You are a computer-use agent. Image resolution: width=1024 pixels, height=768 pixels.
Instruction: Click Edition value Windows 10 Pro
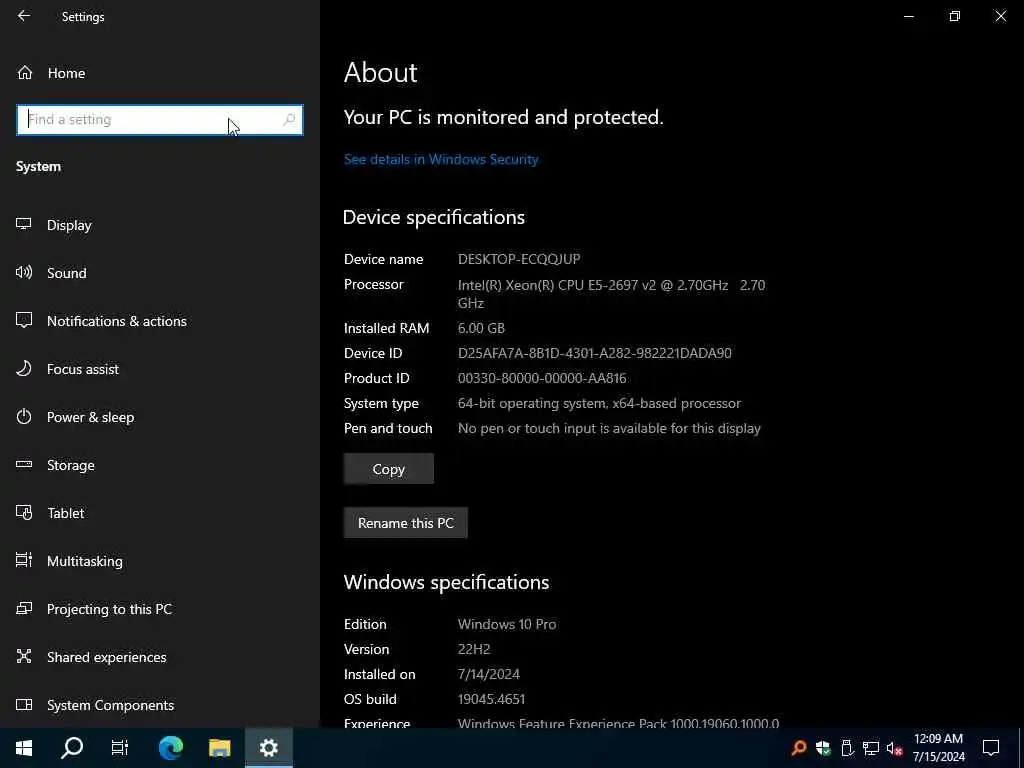pyautogui.click(x=507, y=624)
